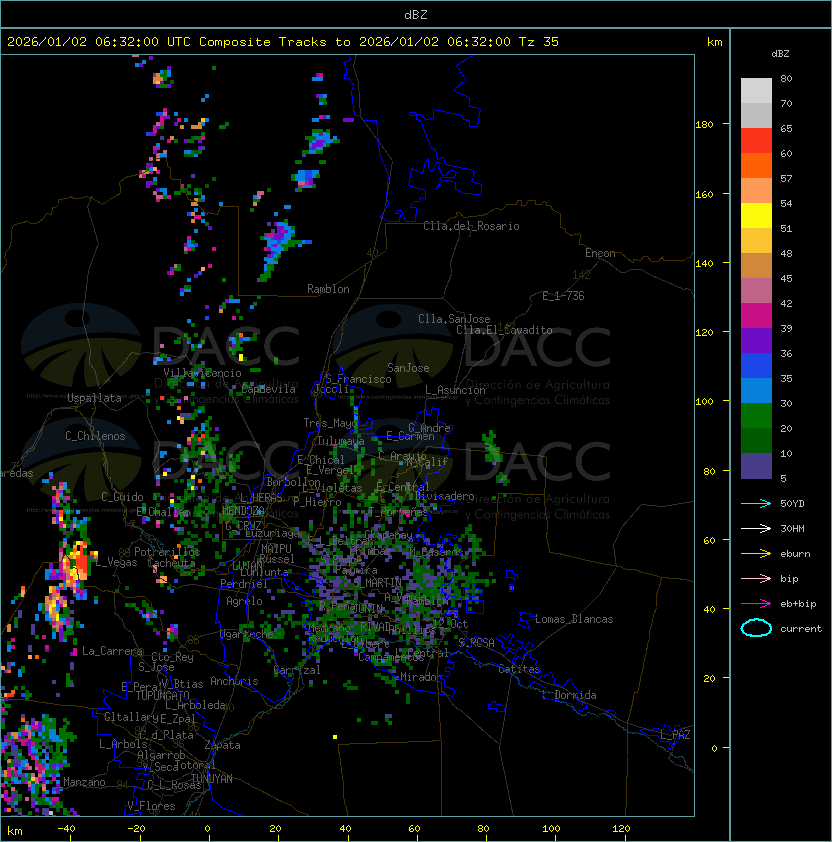Click the 'Ramblon' map label
832x842 pixels.
coord(328,289)
